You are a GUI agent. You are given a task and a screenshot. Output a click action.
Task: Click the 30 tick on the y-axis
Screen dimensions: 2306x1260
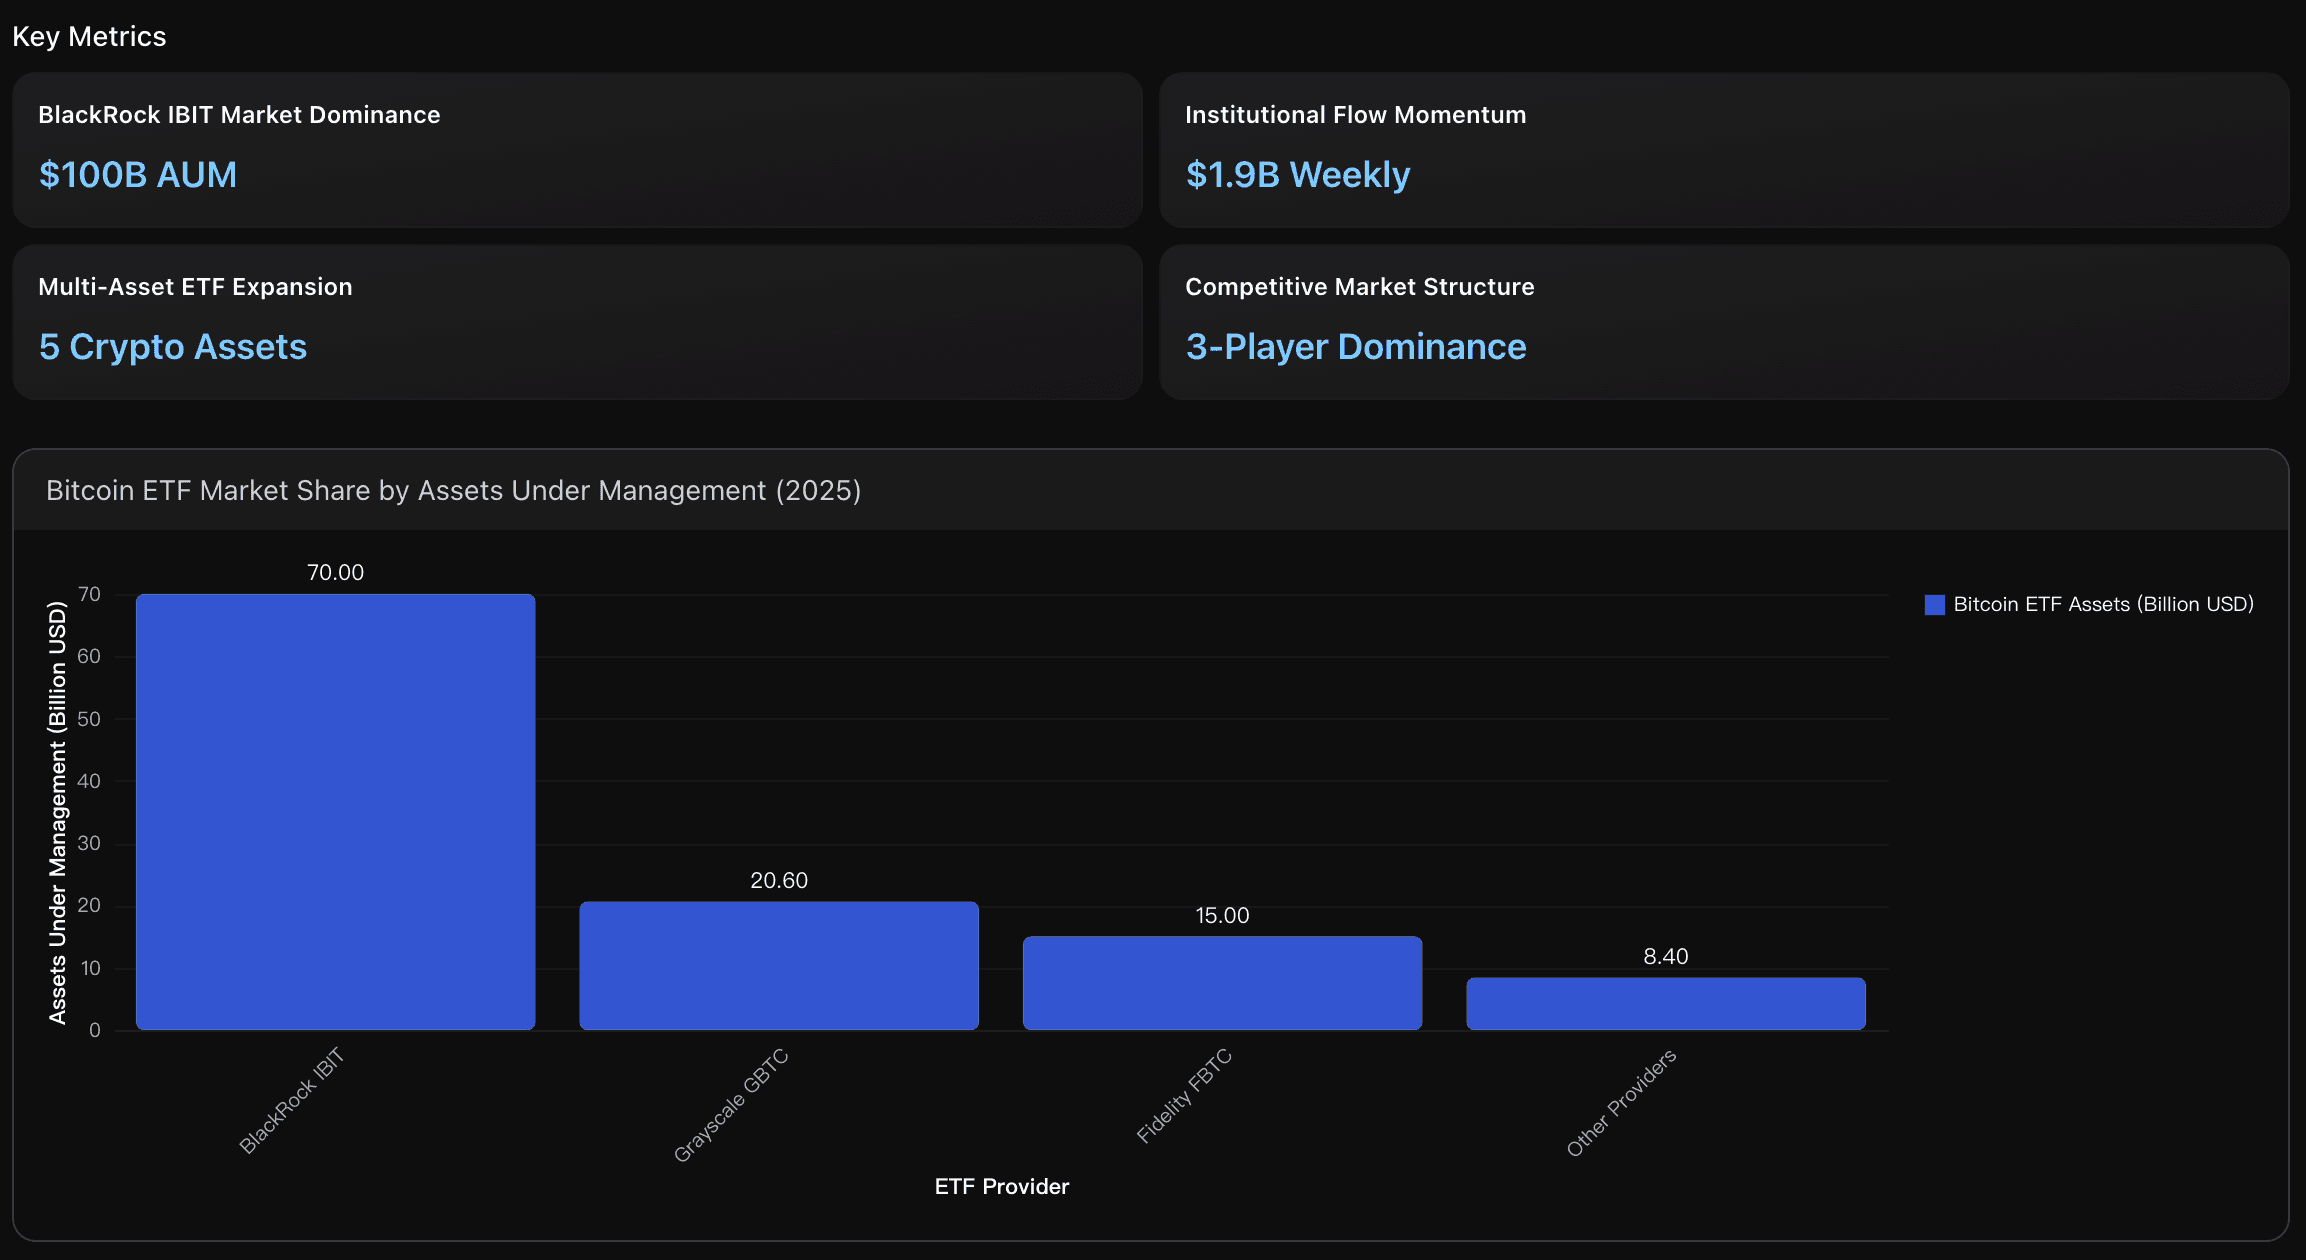(89, 843)
